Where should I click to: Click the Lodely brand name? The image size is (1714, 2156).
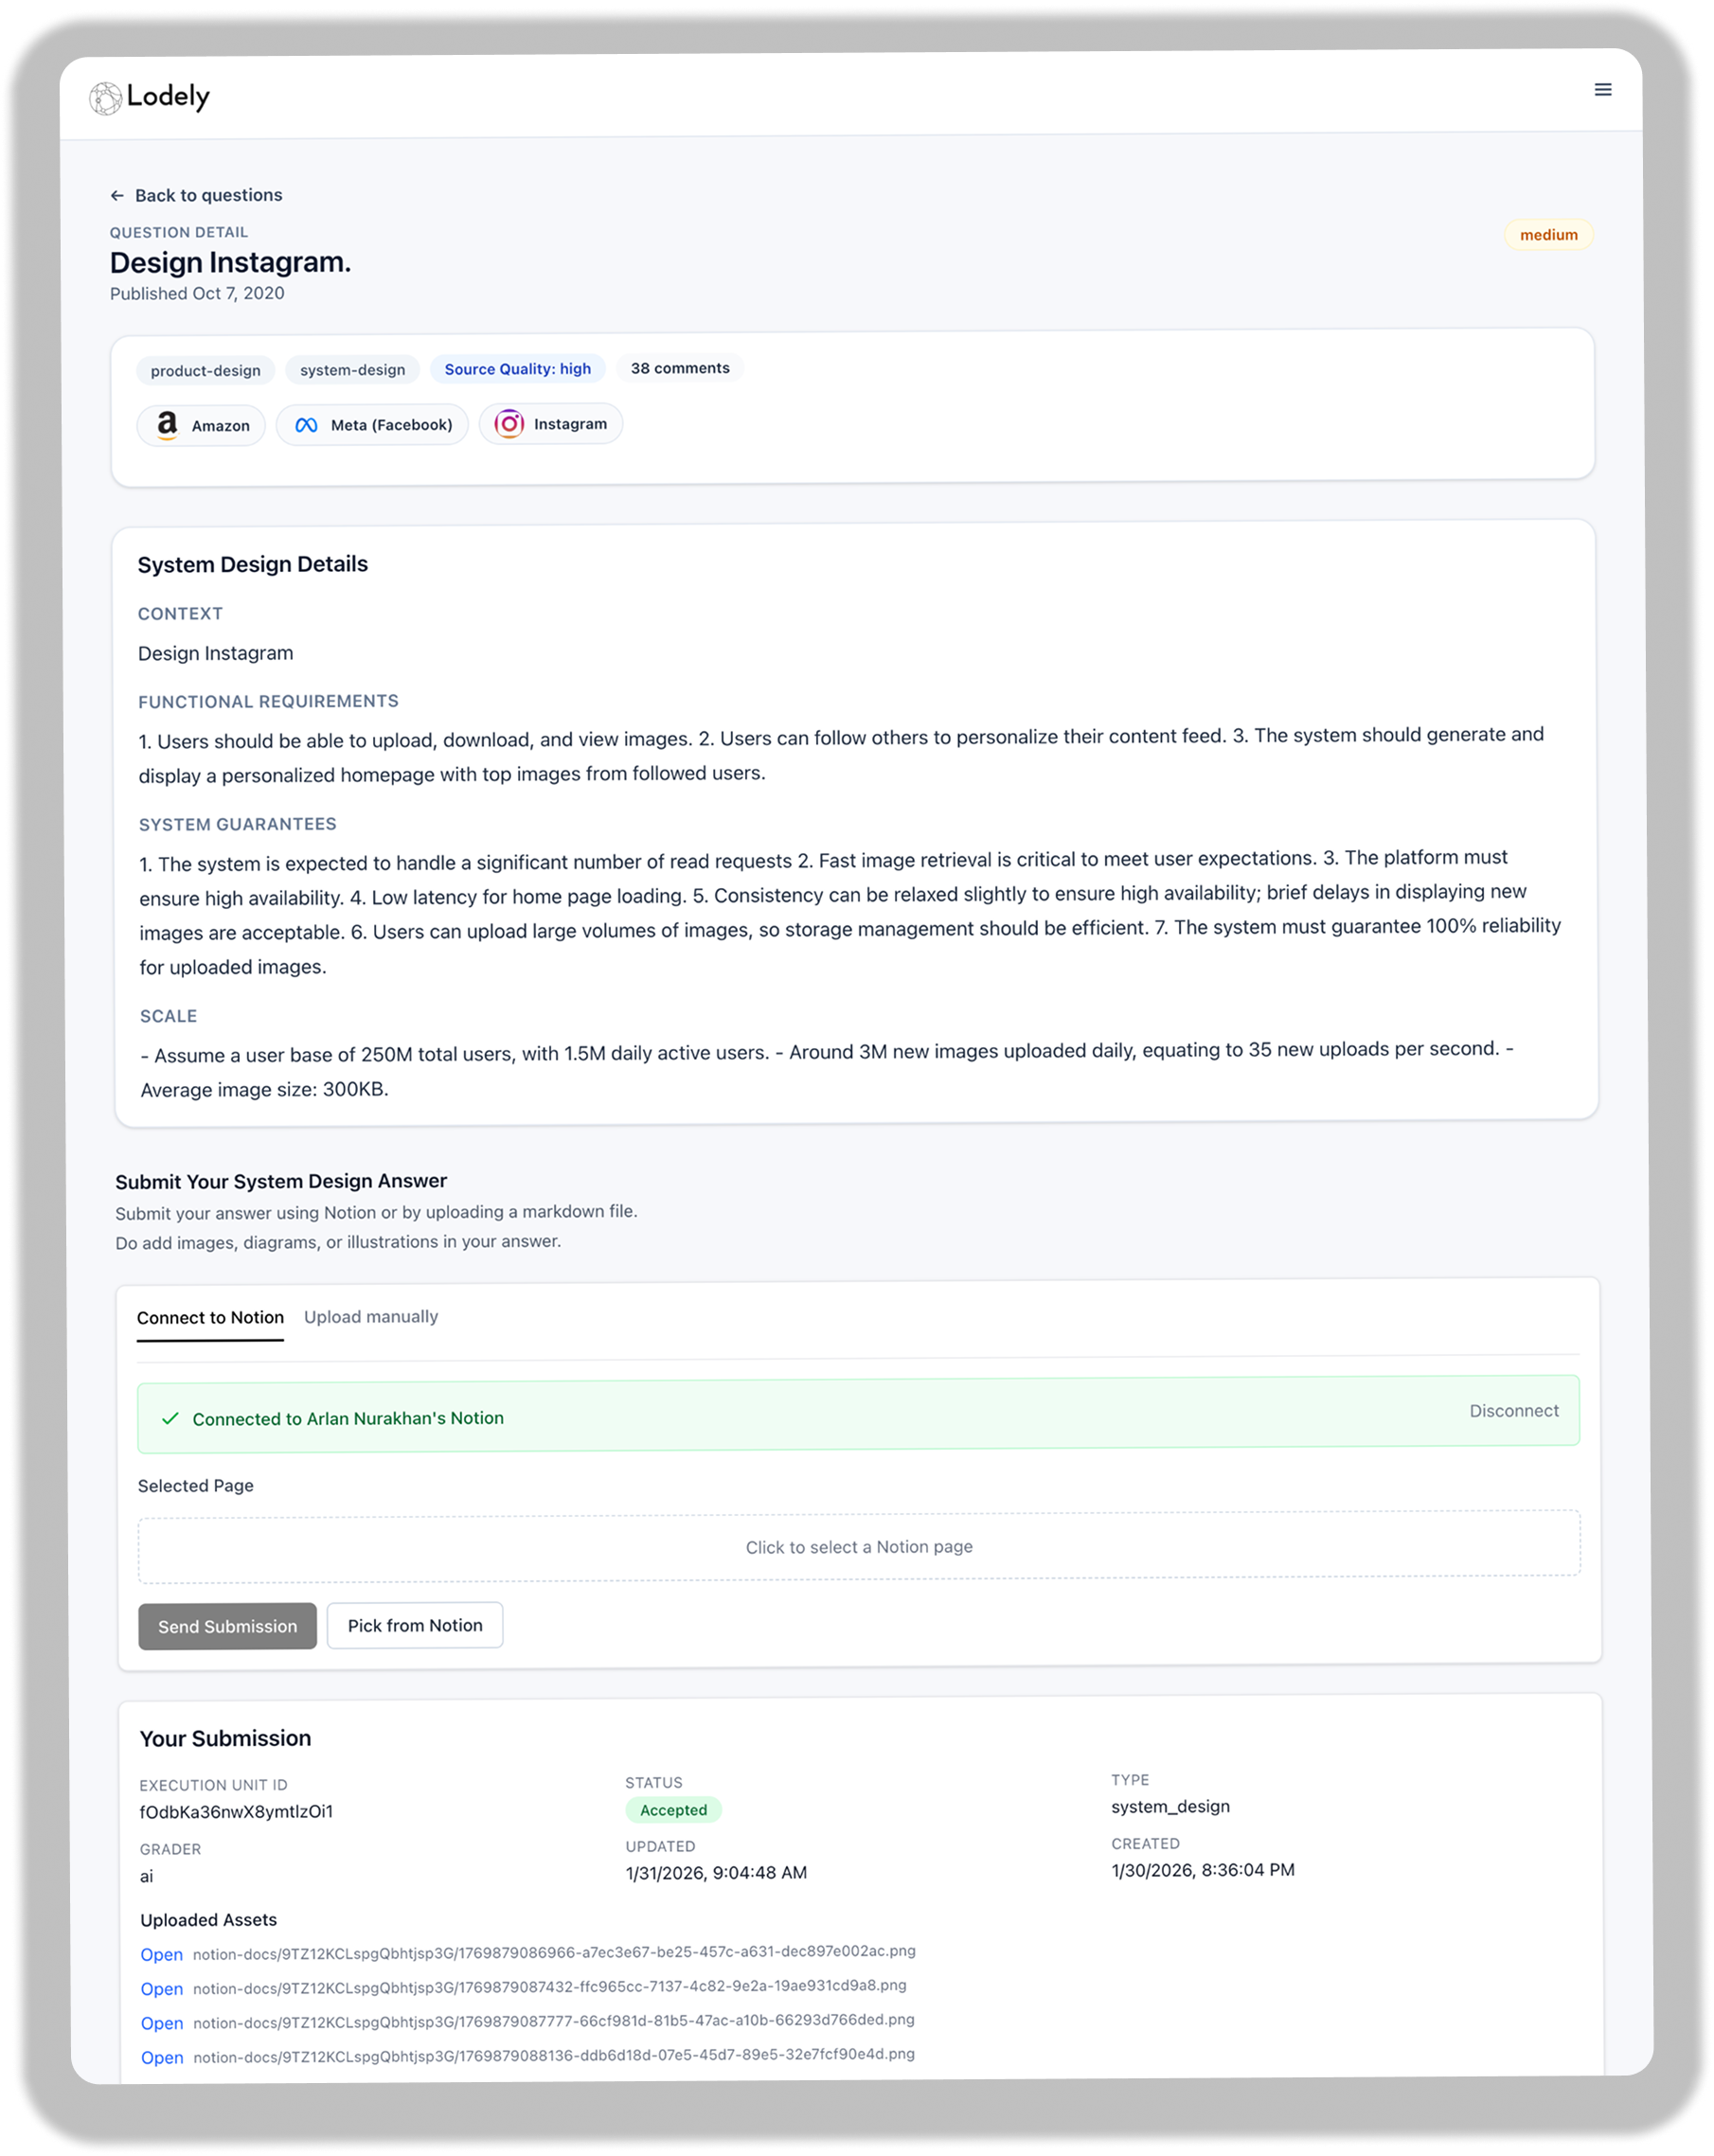pos(168,97)
